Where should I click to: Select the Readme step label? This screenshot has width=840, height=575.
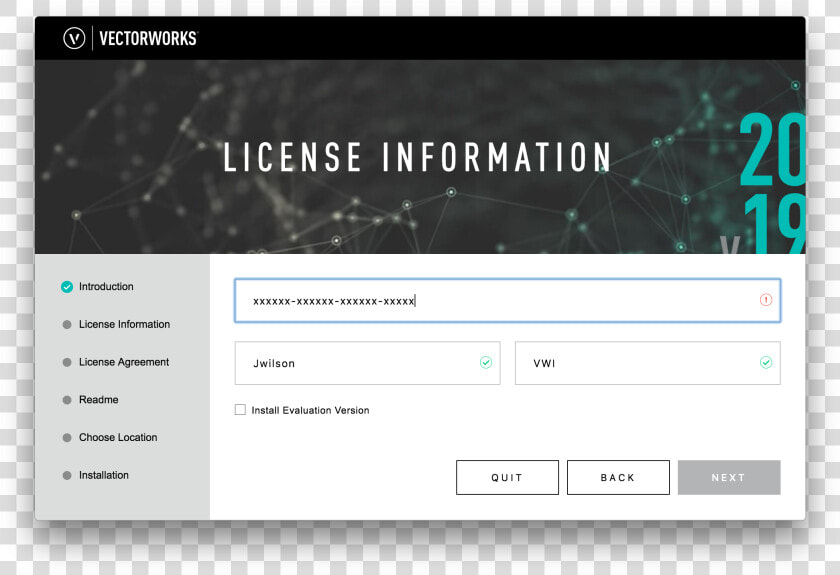(x=99, y=400)
